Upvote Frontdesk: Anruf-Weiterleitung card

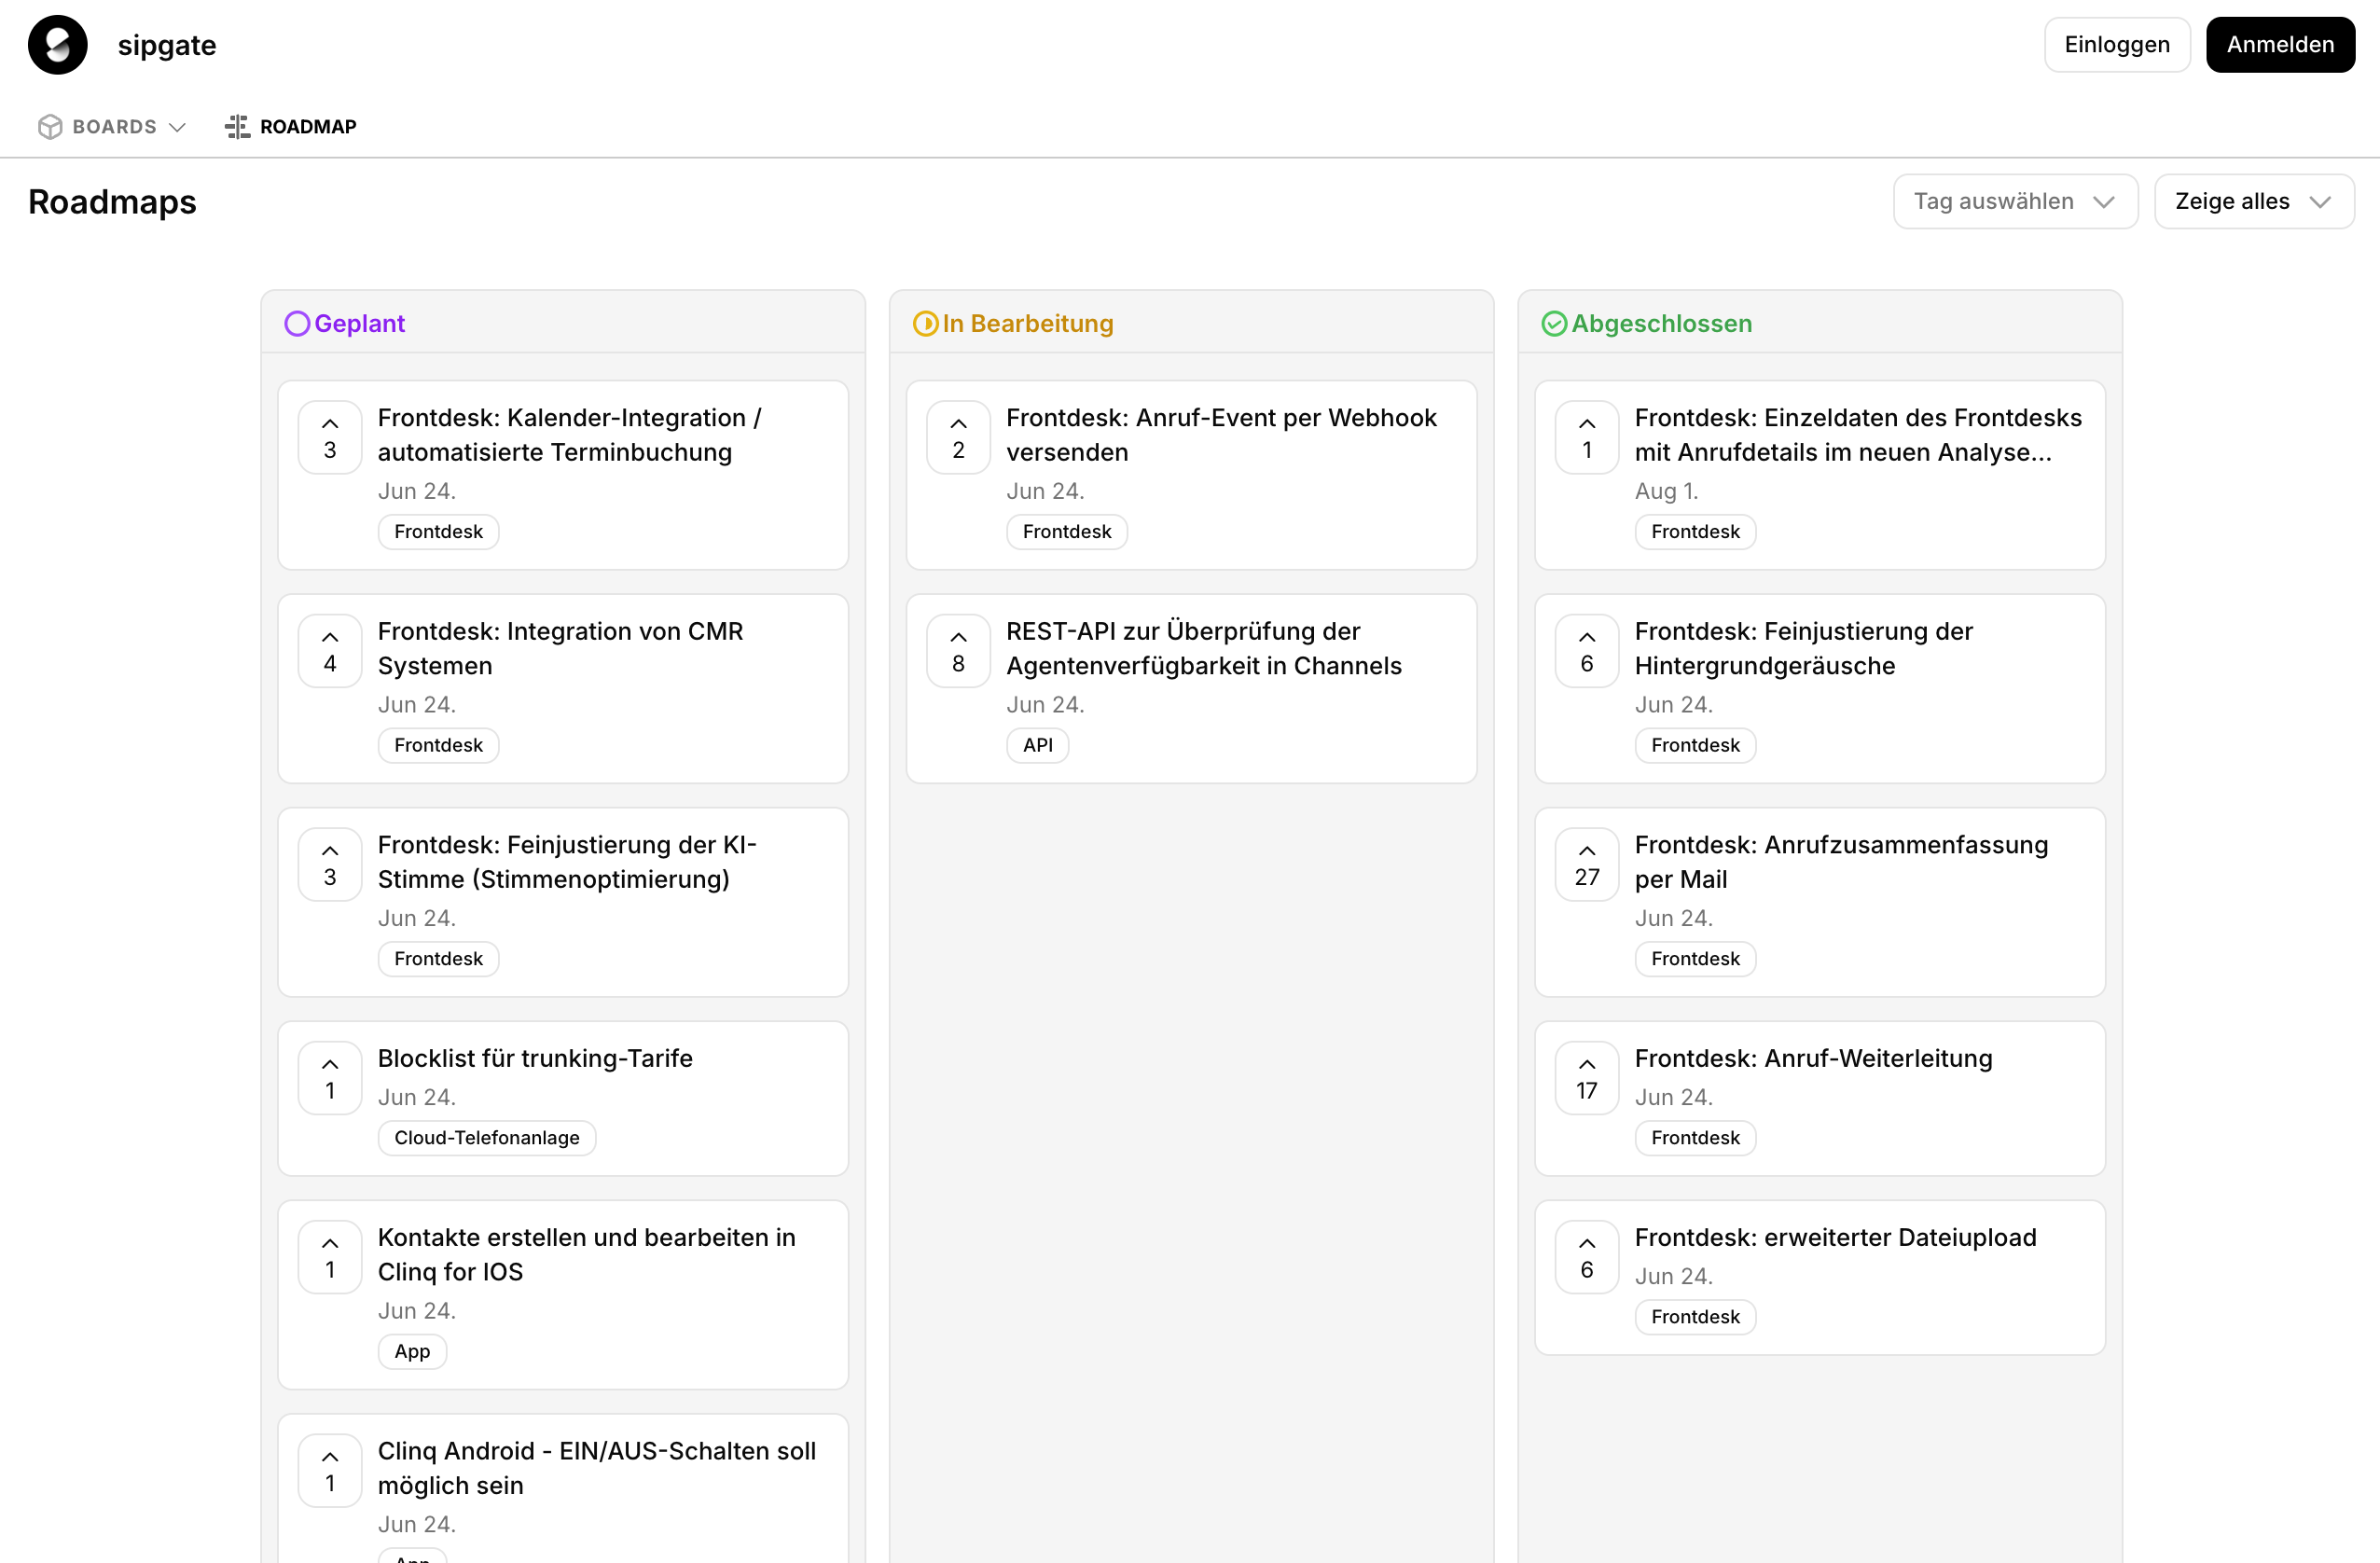pos(1586,1078)
